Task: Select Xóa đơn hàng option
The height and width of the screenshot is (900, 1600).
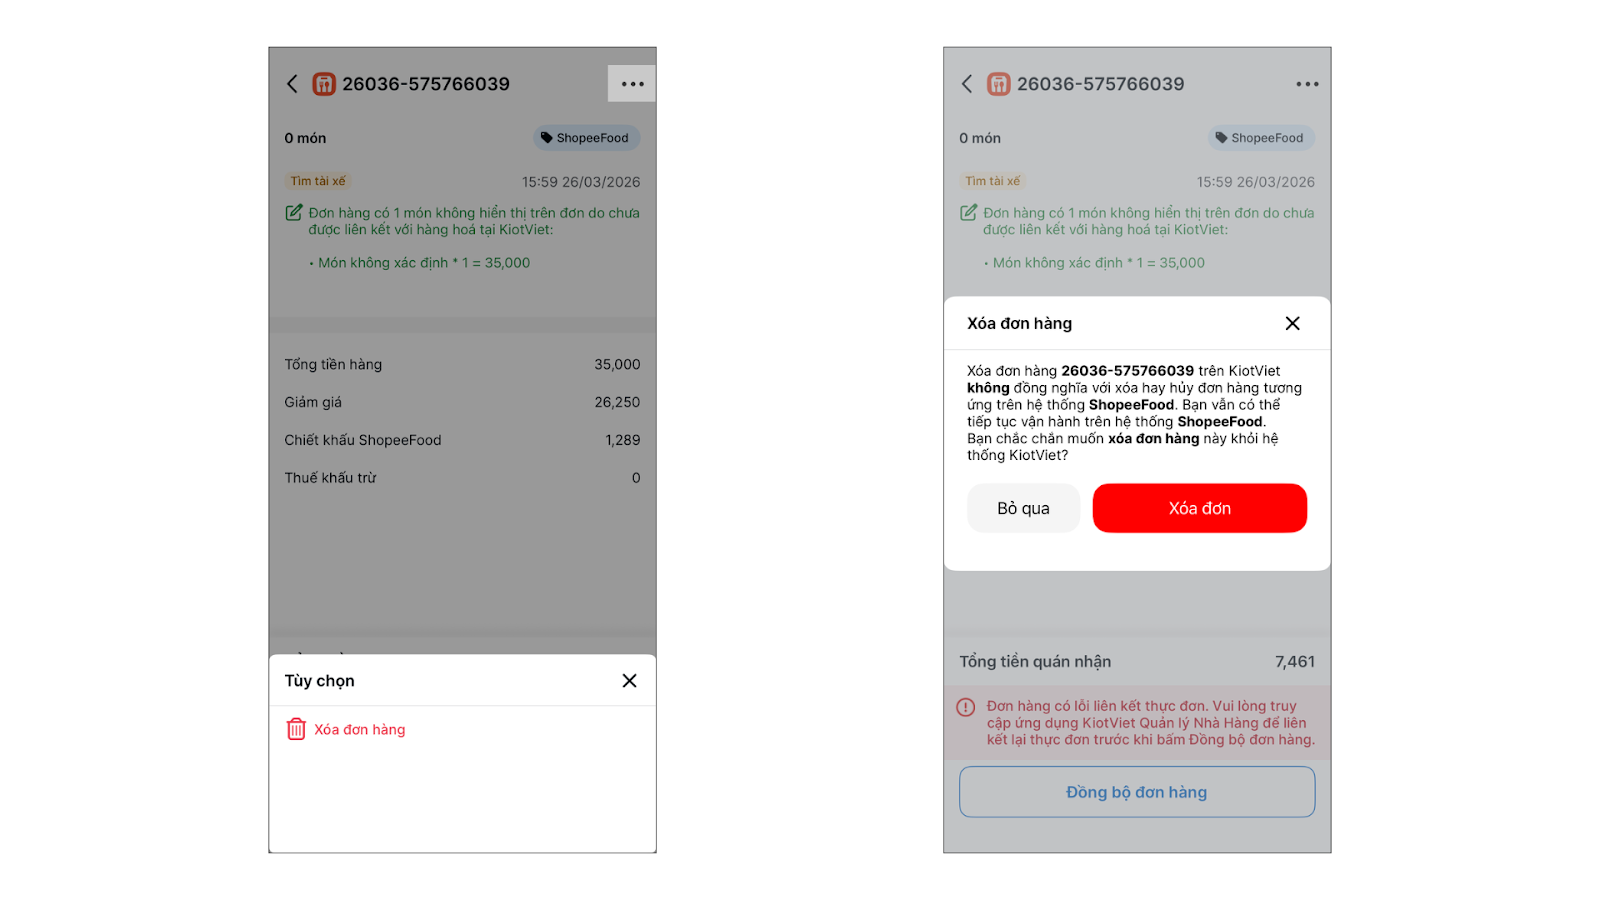Action: 359,730
